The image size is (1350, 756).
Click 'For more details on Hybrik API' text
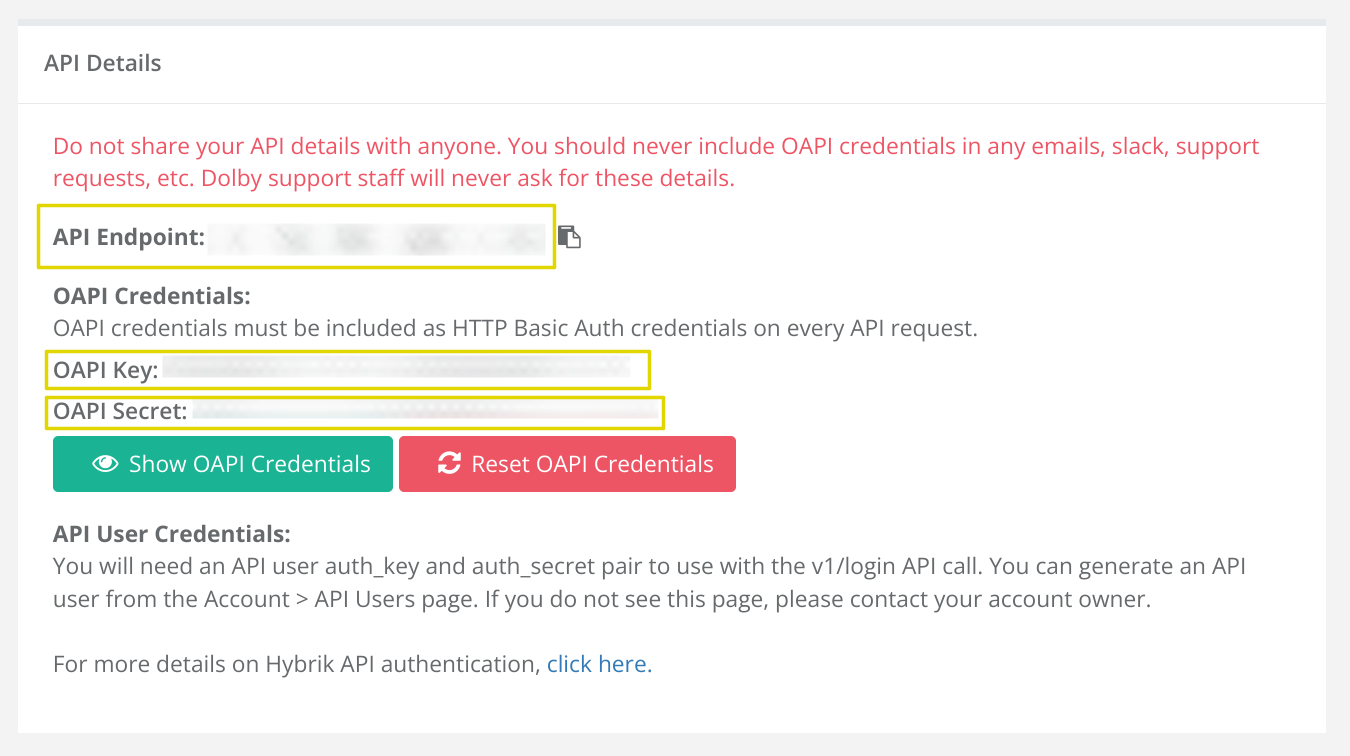[x=297, y=664]
